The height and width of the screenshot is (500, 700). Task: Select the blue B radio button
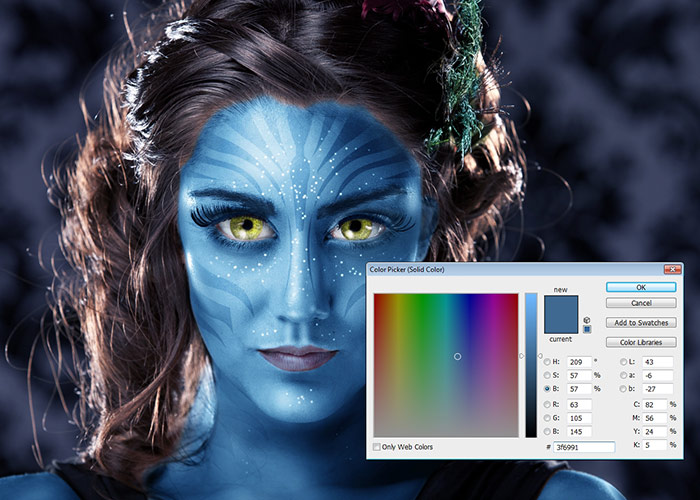[547, 431]
